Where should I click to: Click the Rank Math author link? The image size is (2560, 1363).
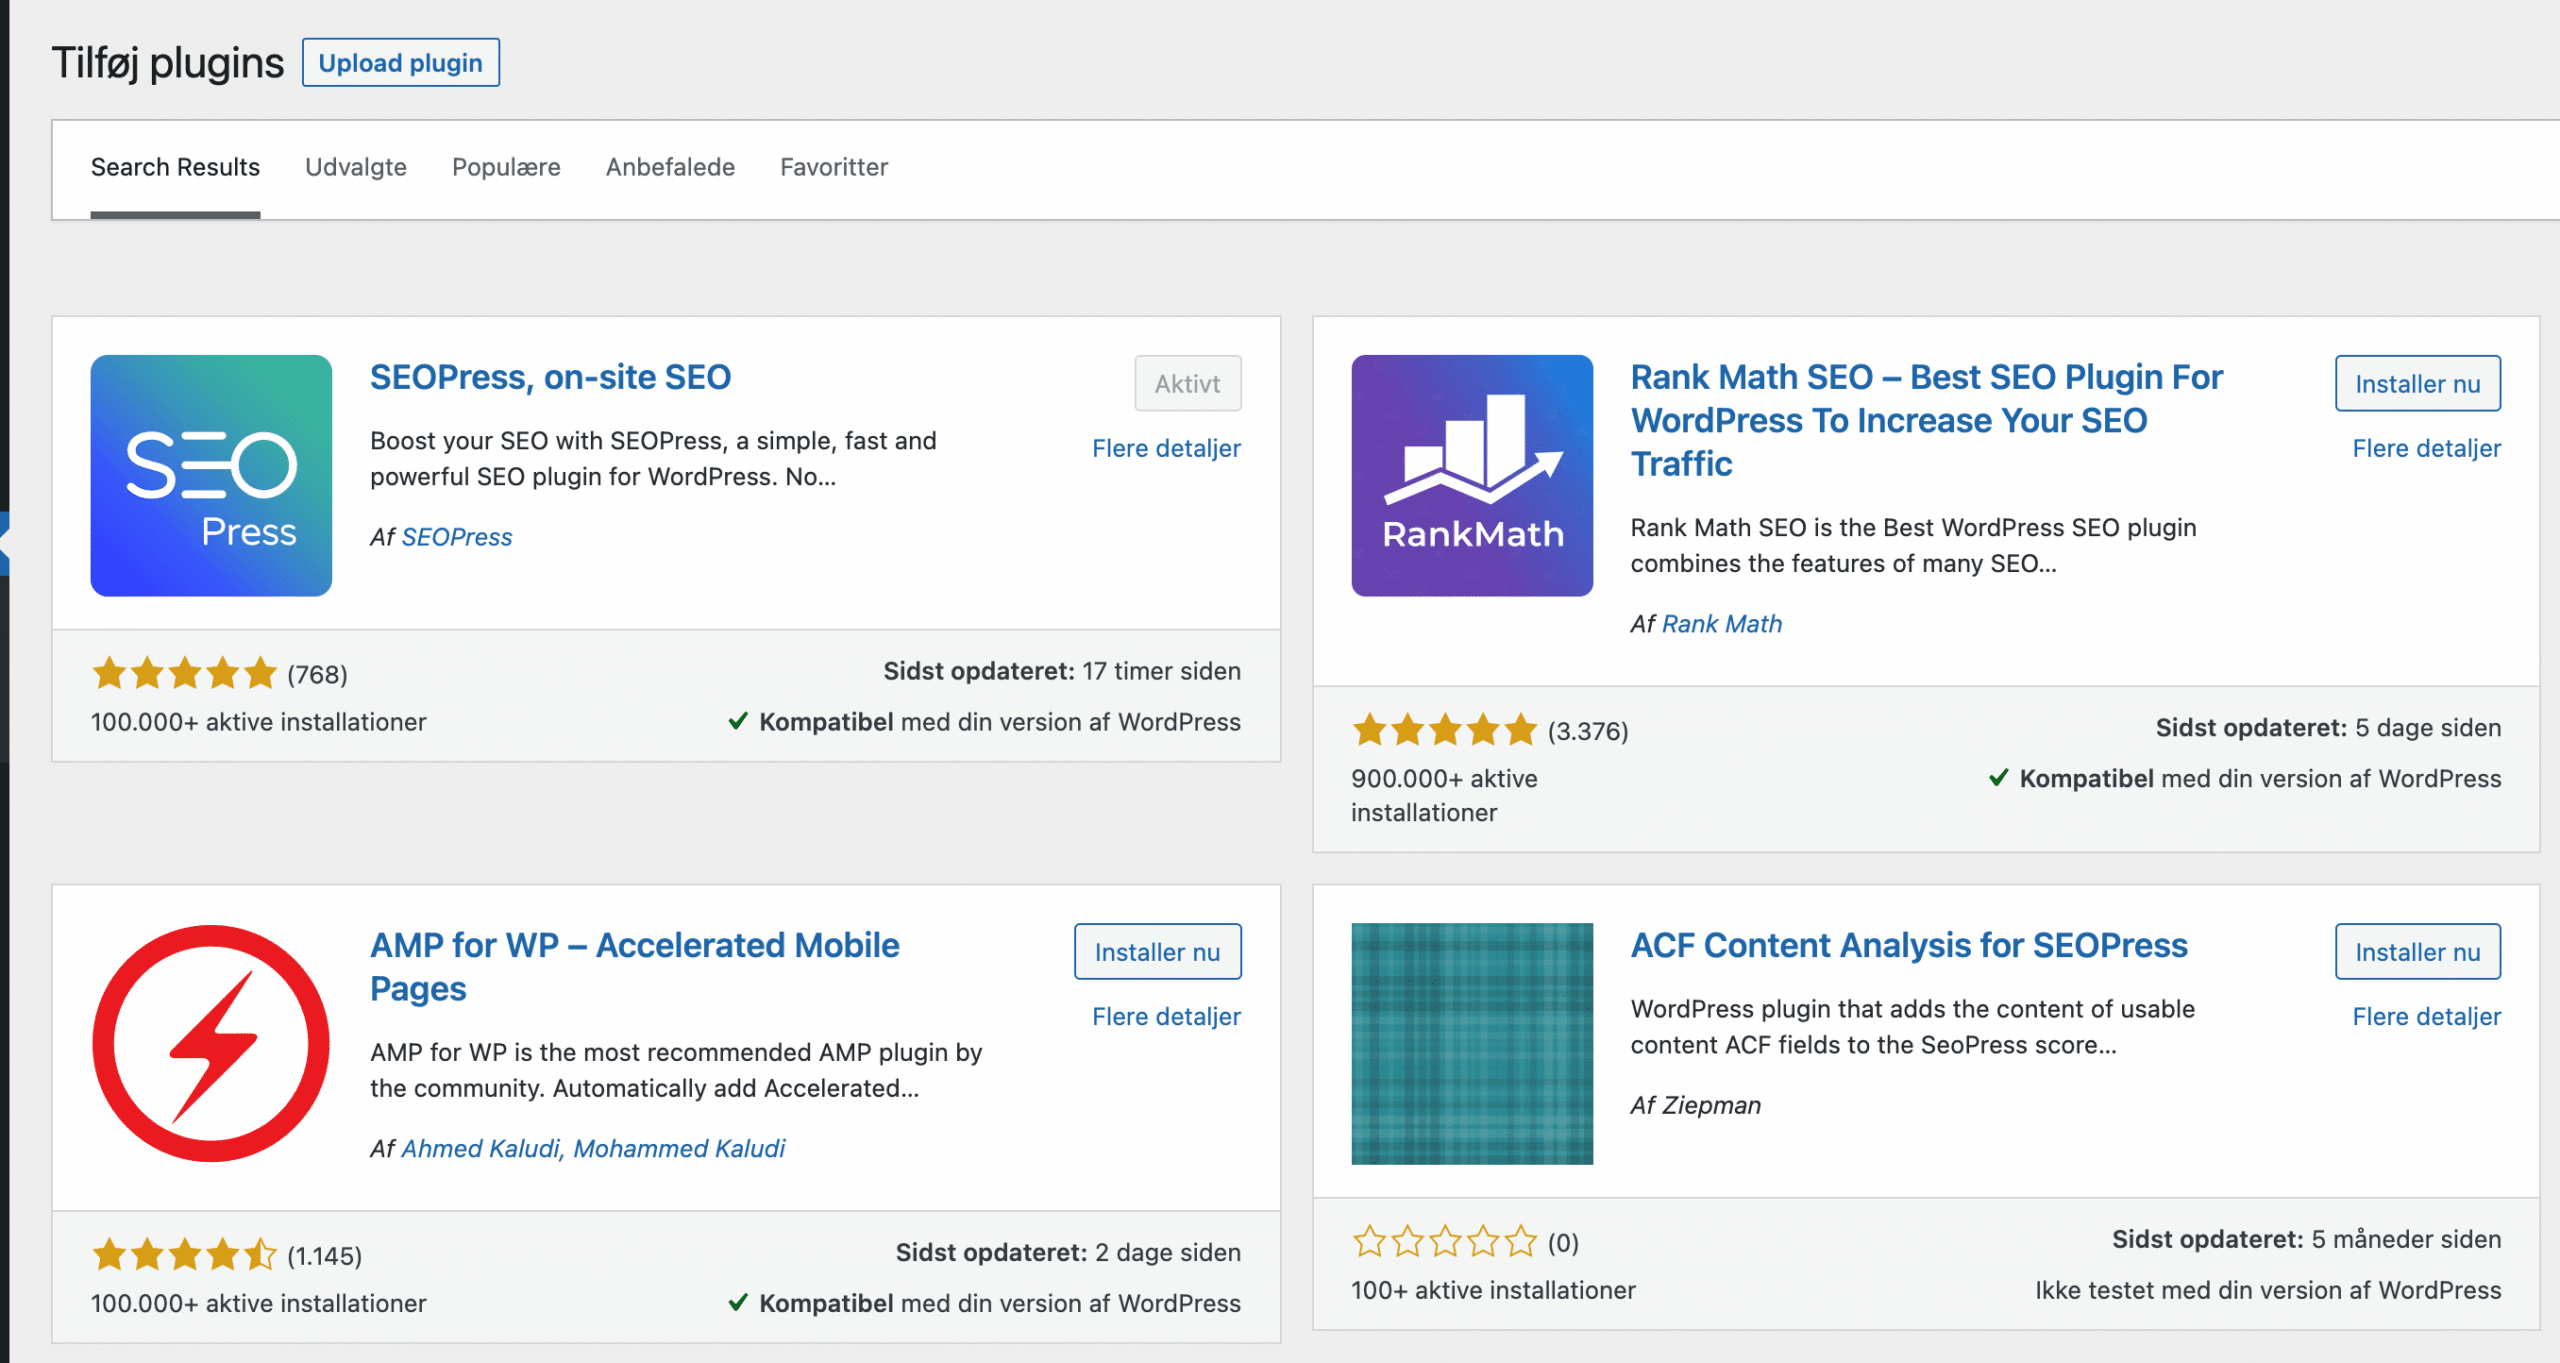tap(1722, 624)
